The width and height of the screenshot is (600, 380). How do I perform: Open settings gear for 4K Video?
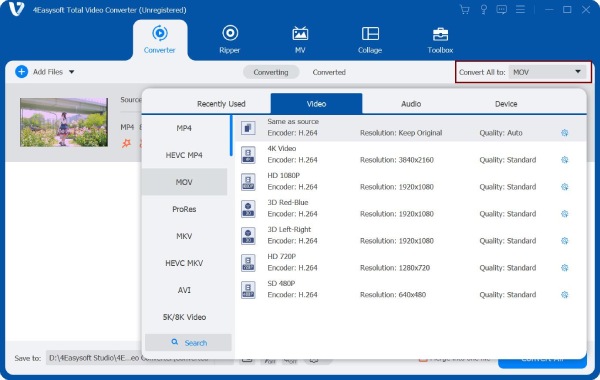[564, 160]
